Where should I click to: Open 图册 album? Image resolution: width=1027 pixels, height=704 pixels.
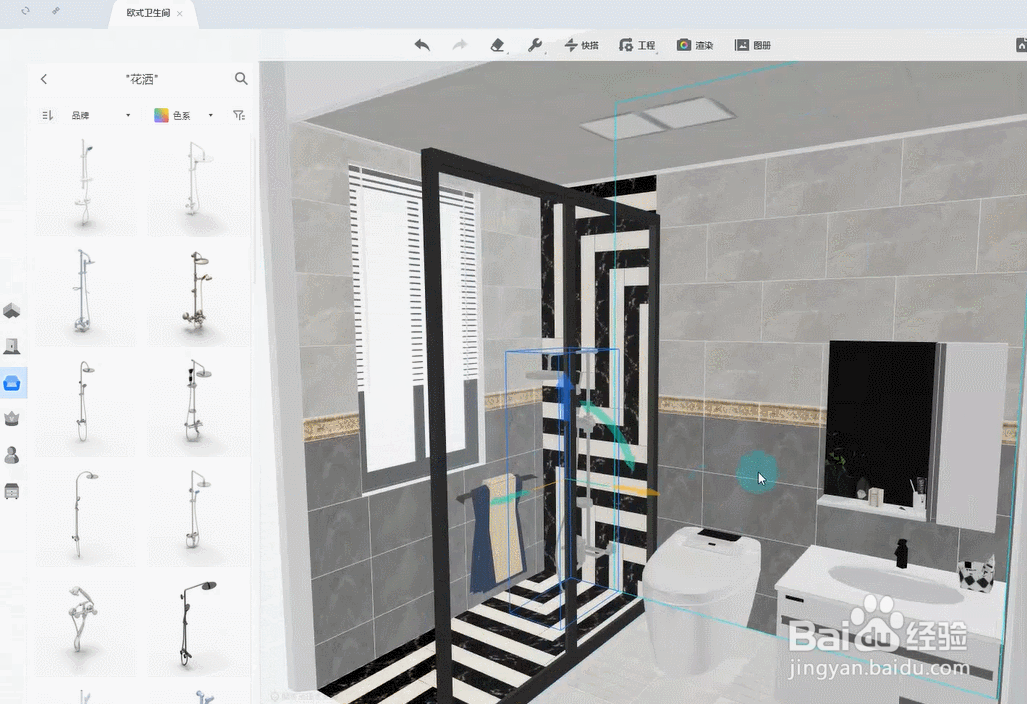pyautogui.click(x=753, y=45)
